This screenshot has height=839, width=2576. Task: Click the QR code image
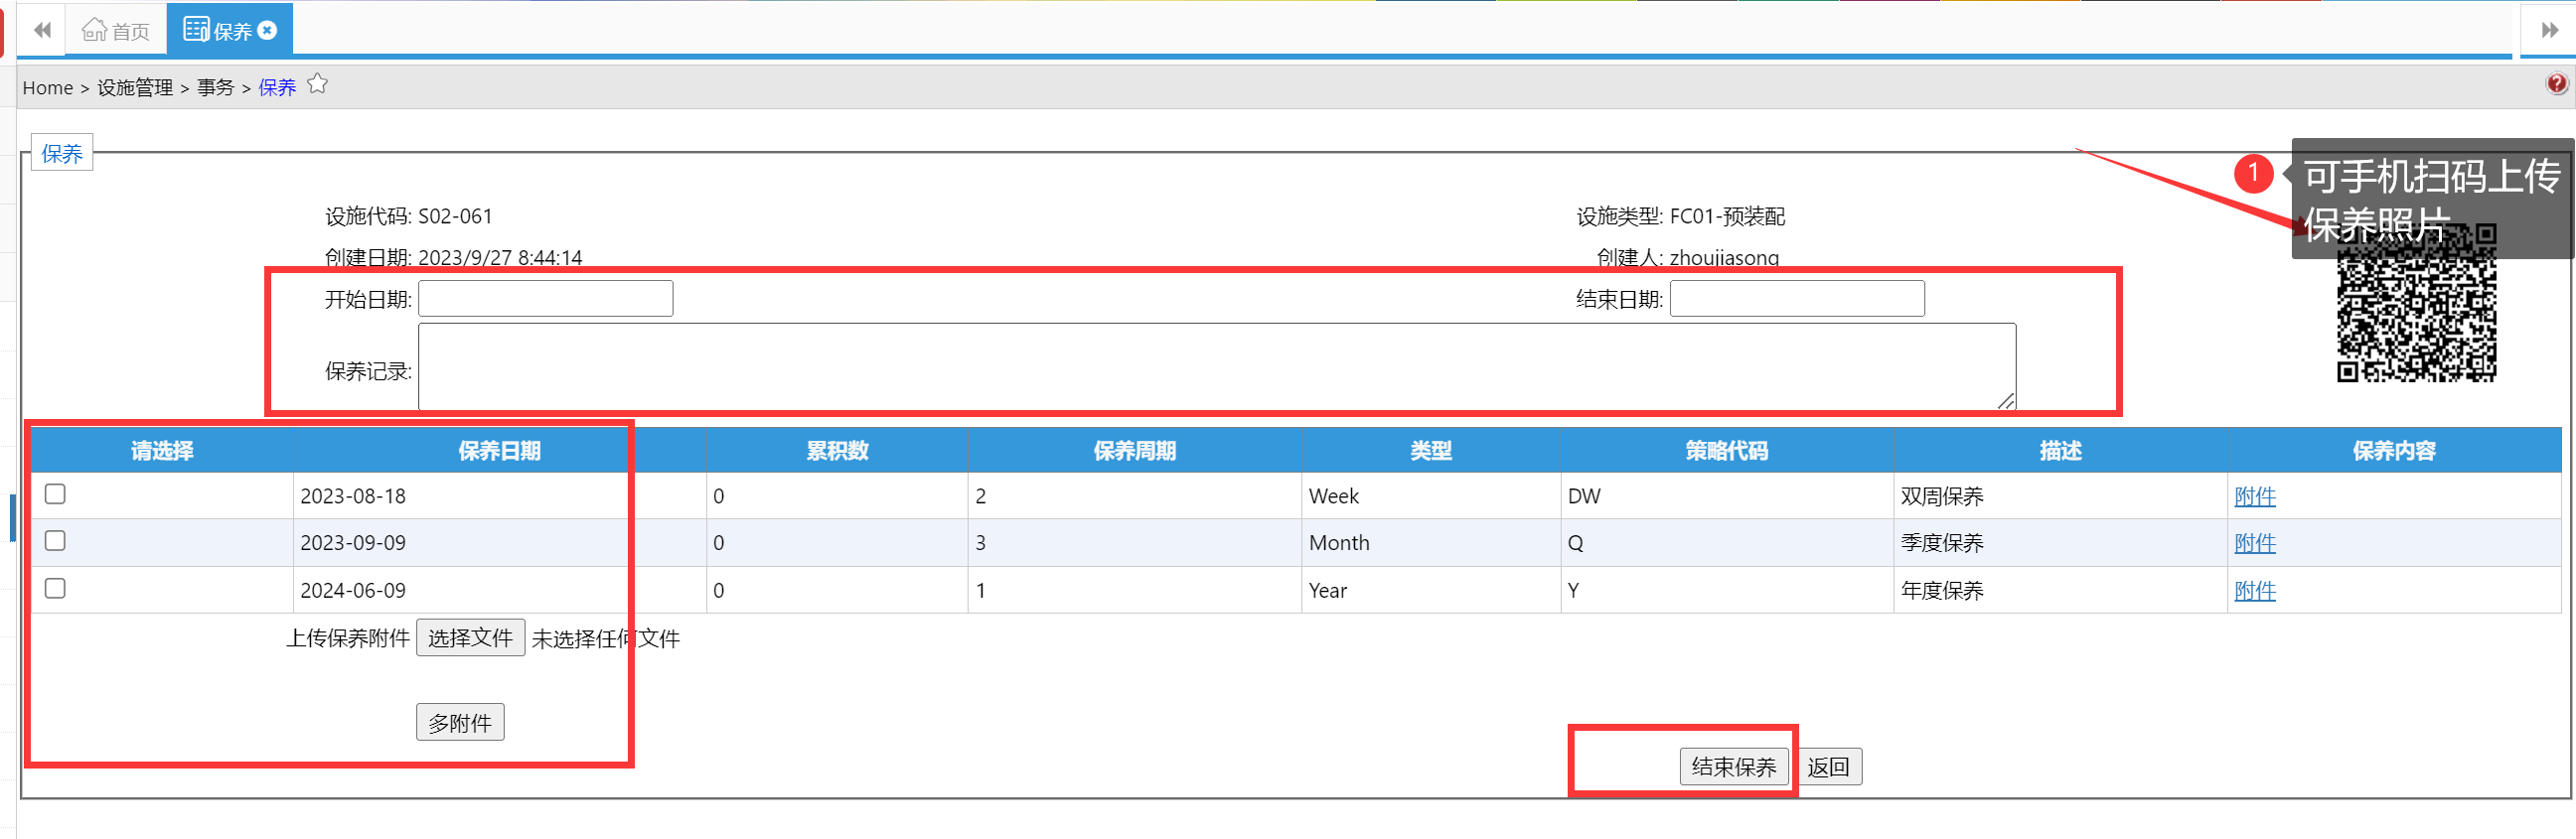tap(2416, 303)
